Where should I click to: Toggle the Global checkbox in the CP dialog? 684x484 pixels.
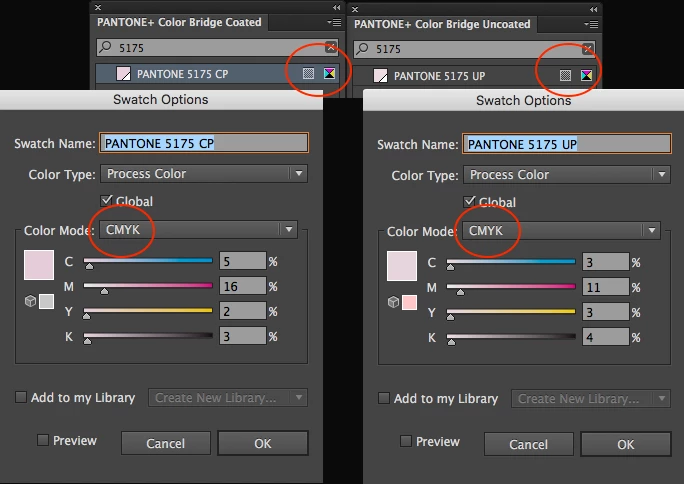tap(106, 201)
